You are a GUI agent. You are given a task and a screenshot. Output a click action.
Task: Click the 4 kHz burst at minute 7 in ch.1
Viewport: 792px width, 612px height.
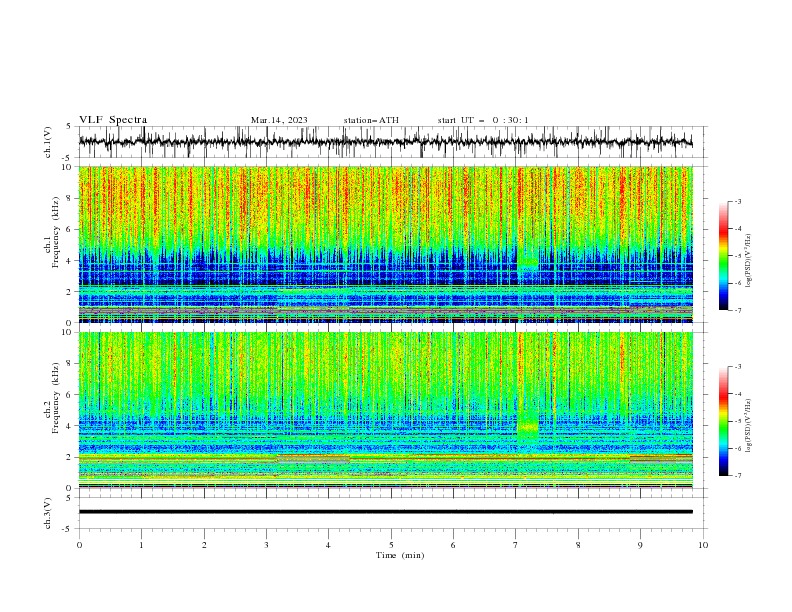[528, 262]
